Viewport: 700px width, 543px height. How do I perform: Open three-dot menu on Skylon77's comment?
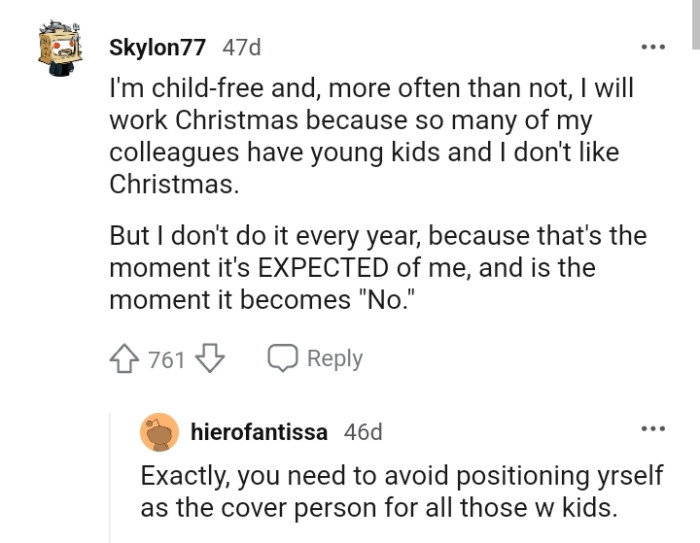pos(652,47)
